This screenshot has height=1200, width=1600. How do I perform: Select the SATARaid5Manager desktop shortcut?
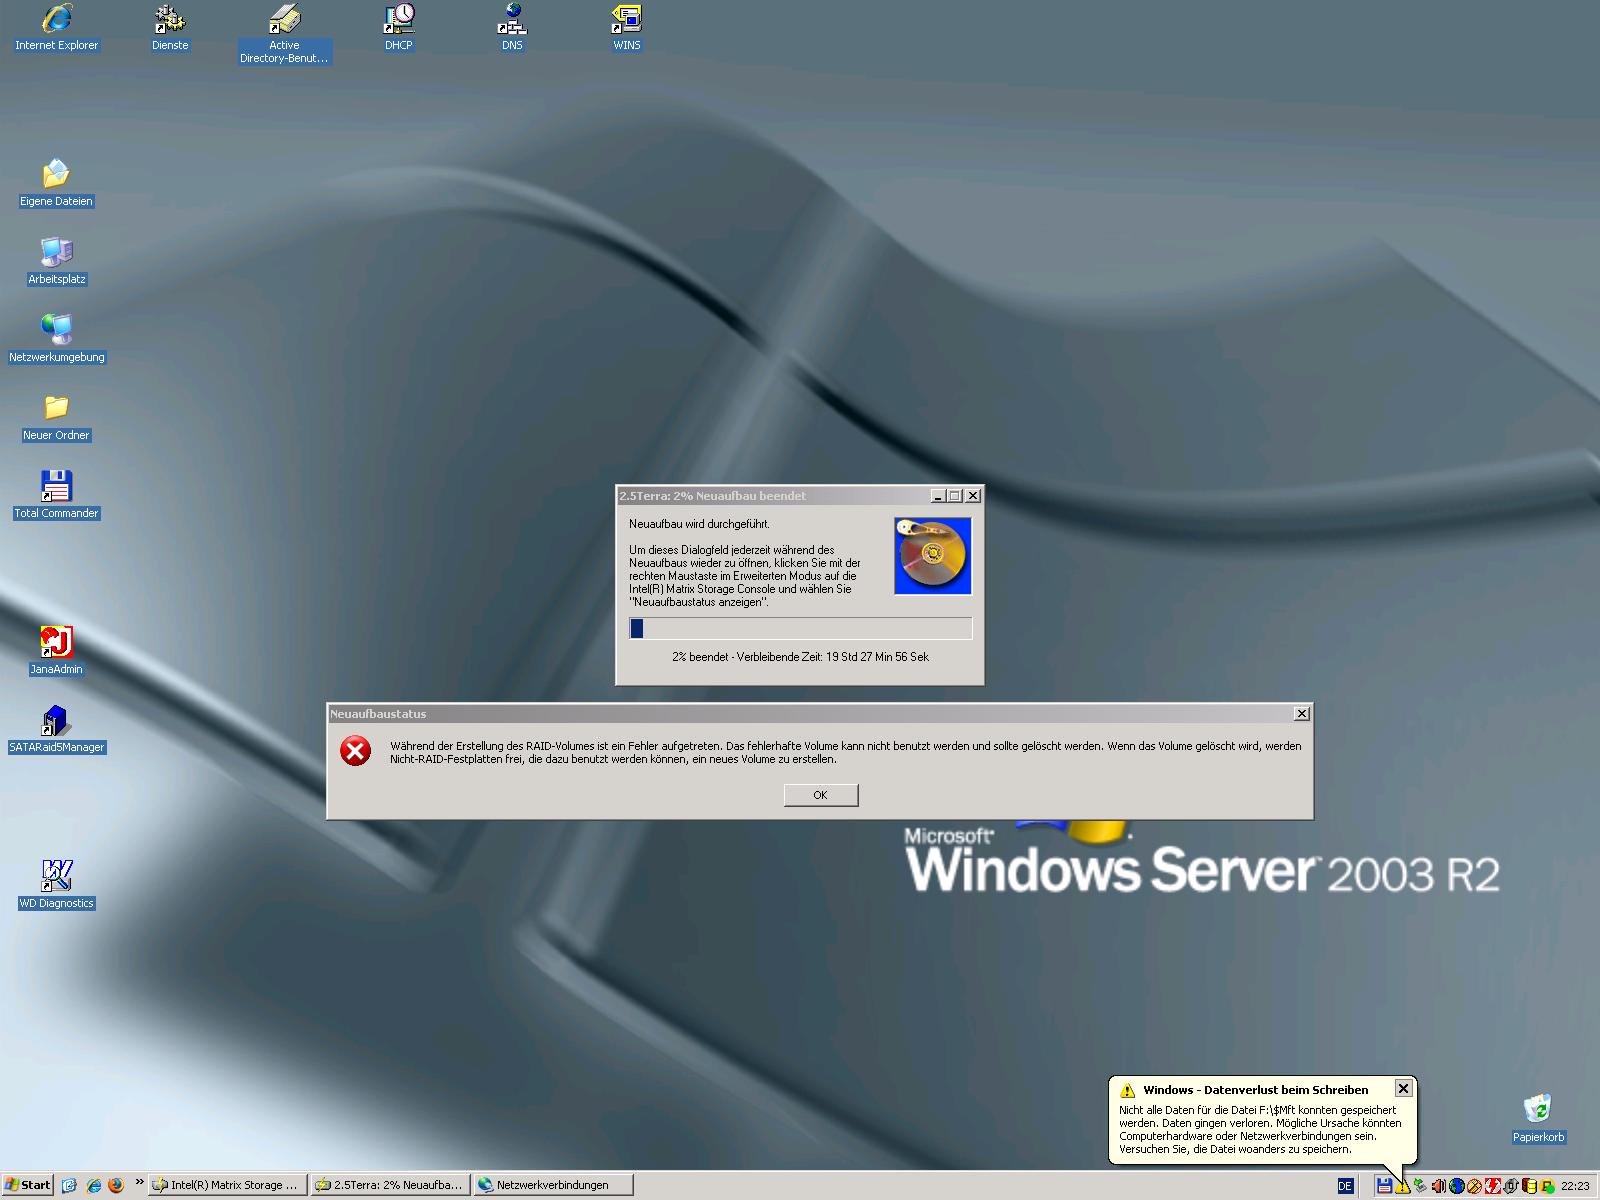click(56, 729)
